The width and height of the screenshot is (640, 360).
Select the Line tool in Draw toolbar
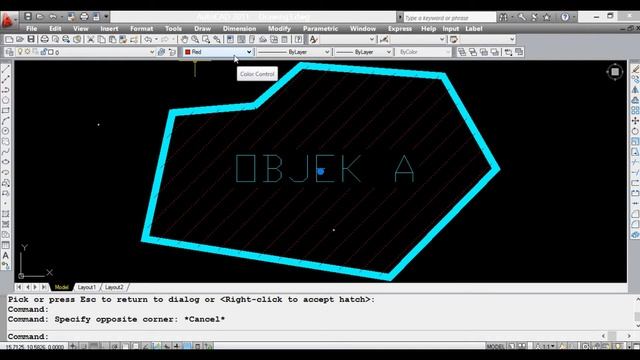(x=6, y=69)
